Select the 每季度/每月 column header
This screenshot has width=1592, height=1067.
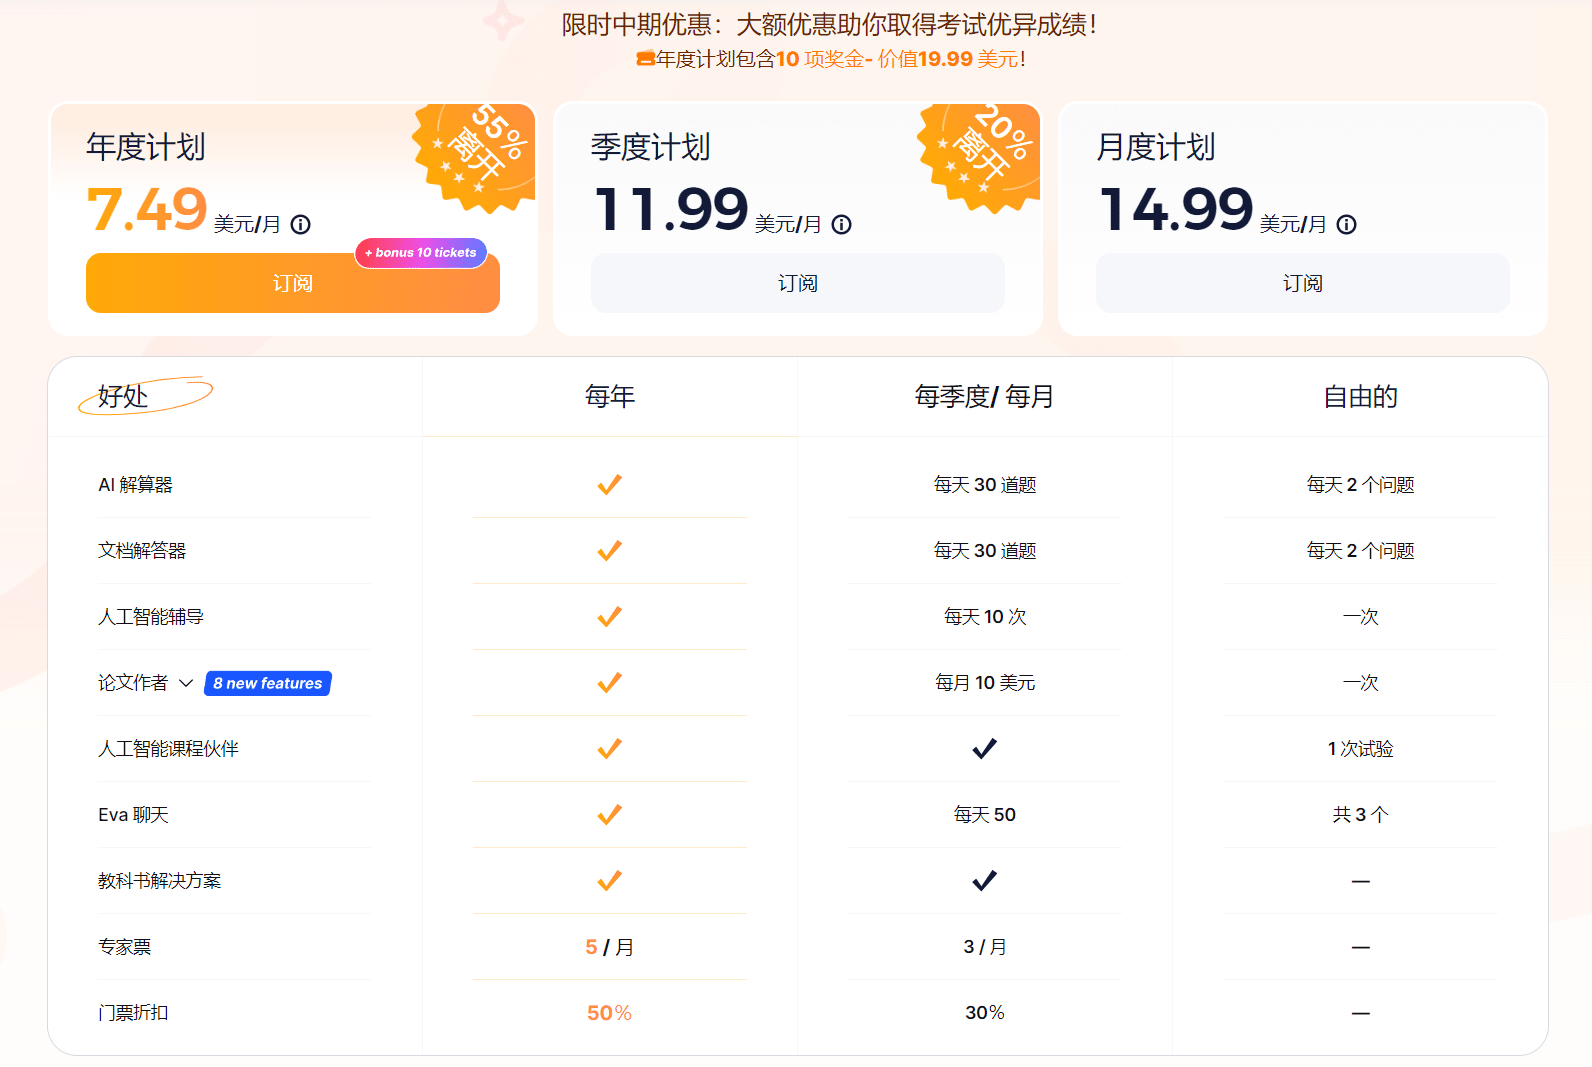pos(984,397)
